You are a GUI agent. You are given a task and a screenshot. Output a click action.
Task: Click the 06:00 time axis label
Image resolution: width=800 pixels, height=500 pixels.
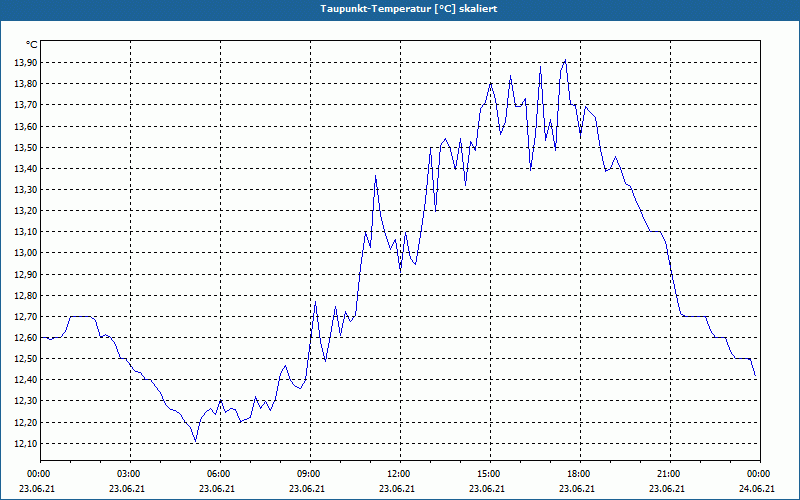point(220,474)
